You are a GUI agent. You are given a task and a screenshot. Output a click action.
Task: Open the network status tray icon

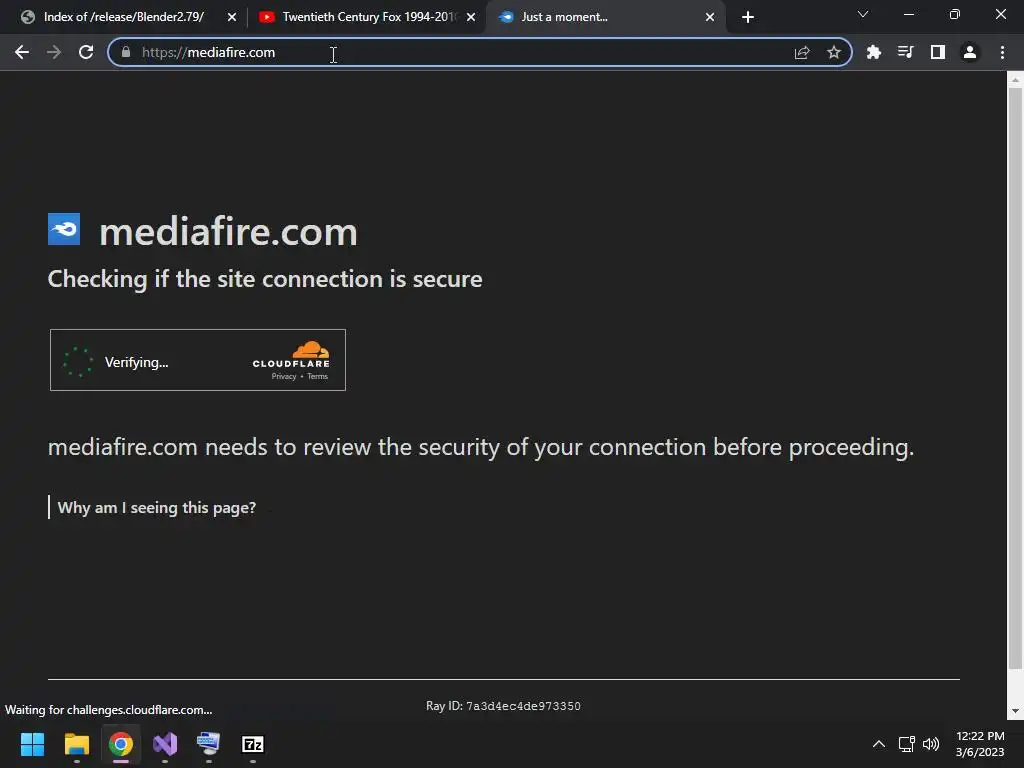tap(906, 744)
